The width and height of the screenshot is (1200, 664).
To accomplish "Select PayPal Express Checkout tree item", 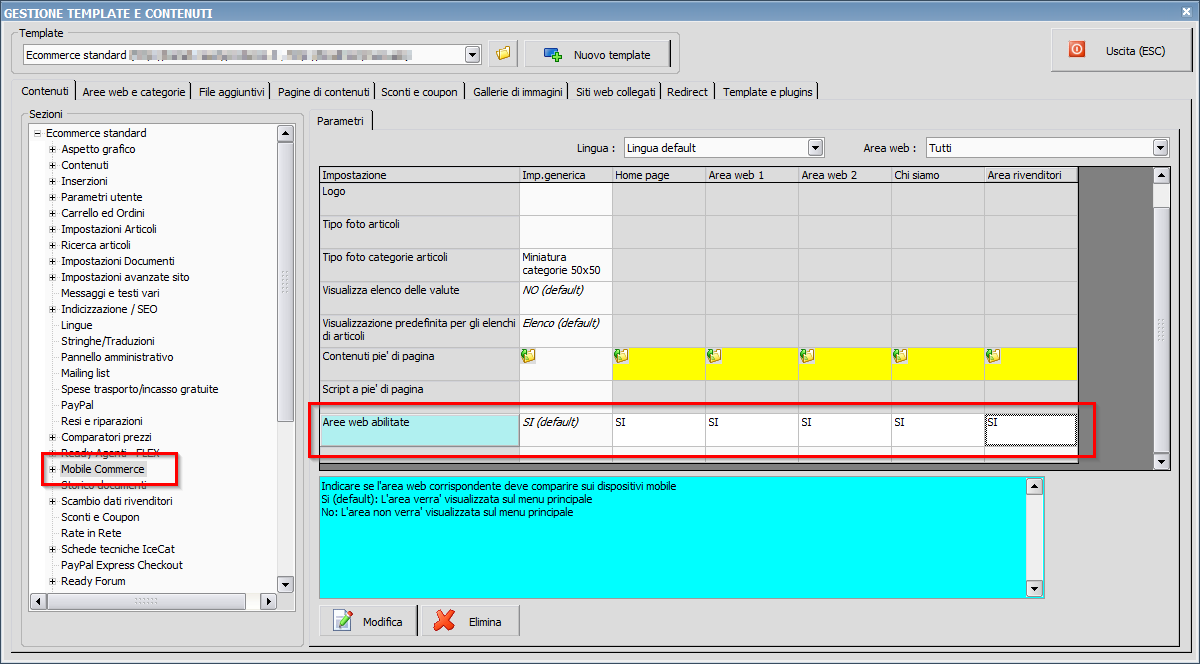I will click(122, 565).
